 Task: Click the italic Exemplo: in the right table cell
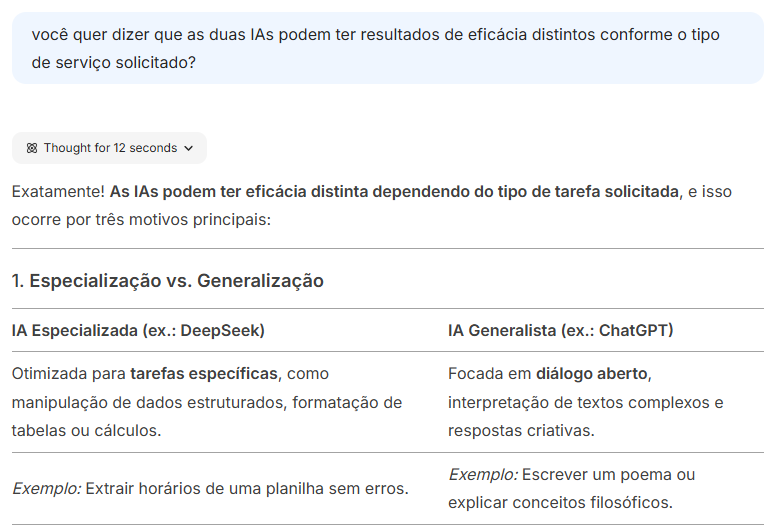point(482,474)
